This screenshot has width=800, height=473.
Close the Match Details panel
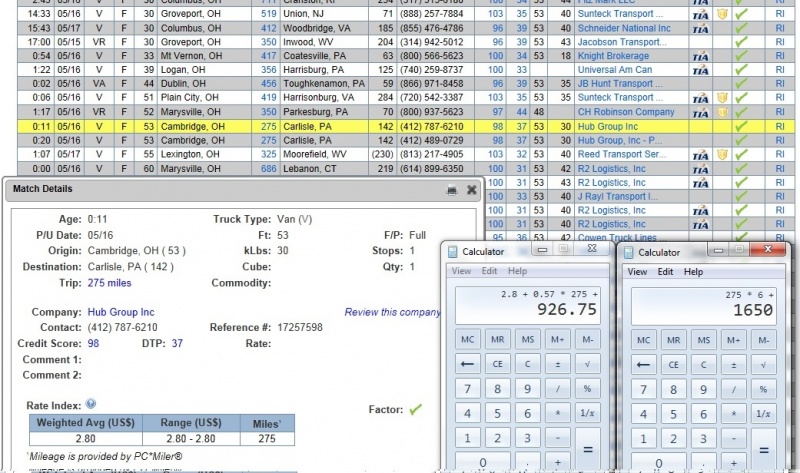471,190
